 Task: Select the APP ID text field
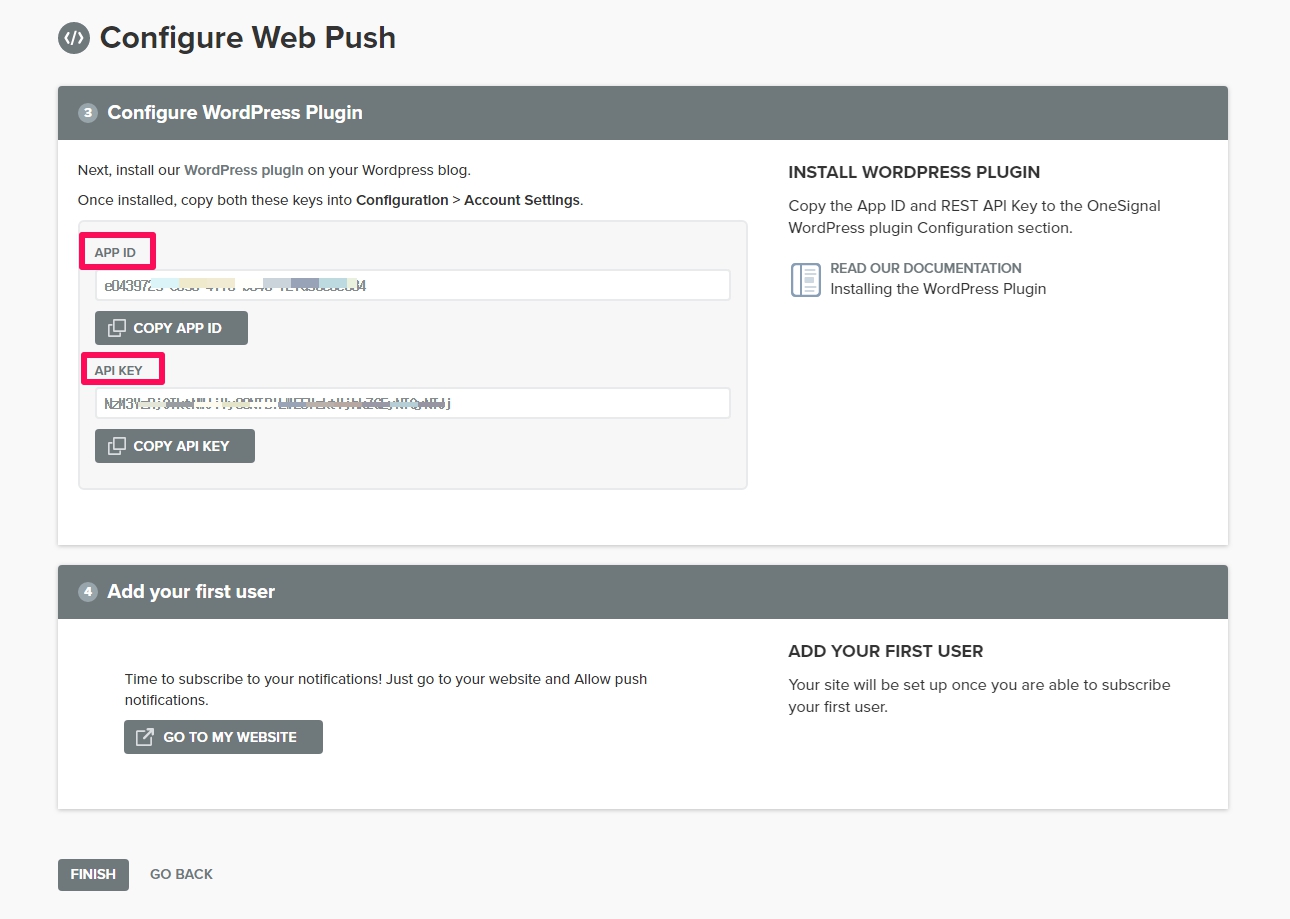(412, 286)
